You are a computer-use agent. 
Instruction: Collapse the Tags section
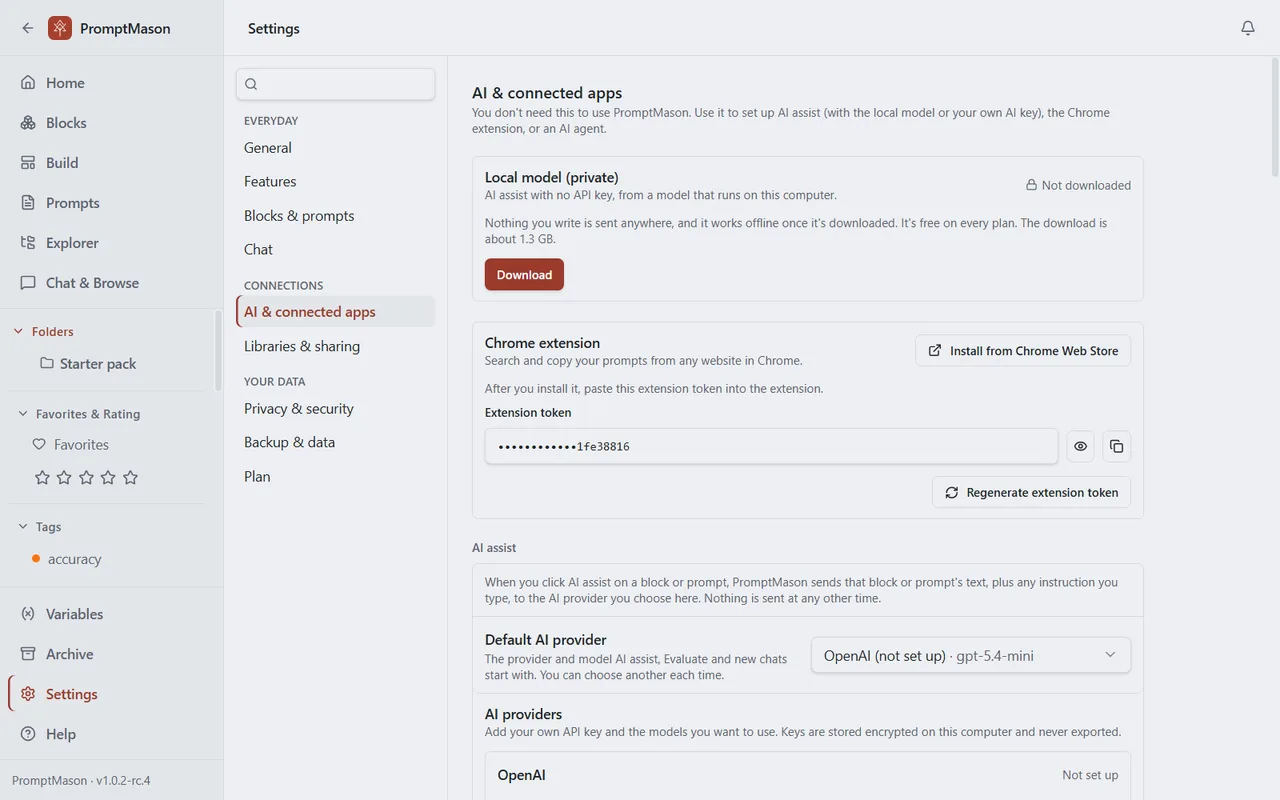pos(24,527)
